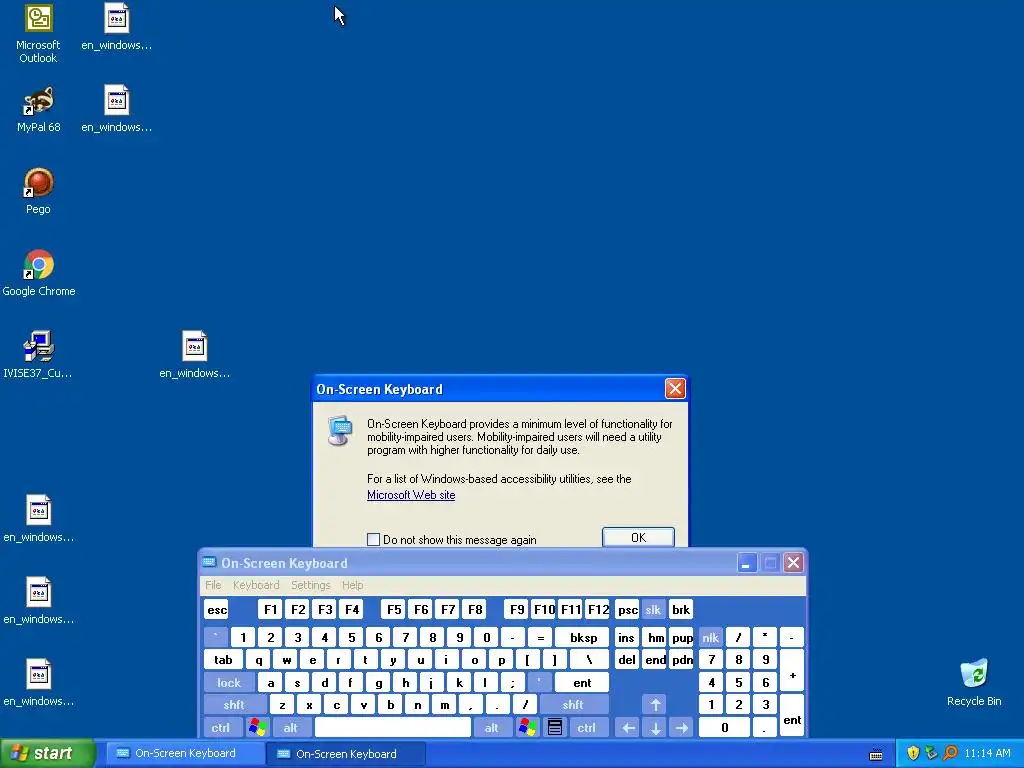
Task: Click OK in the keyboard dialog
Action: [x=638, y=537]
